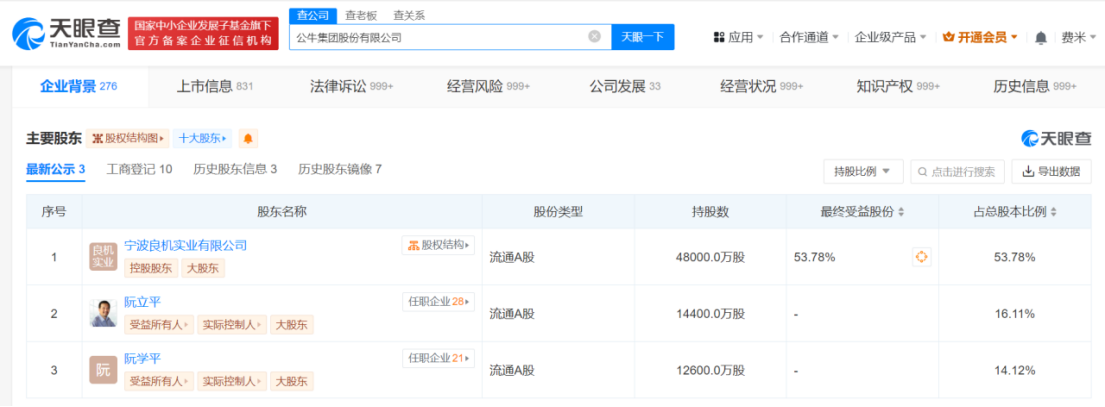Image resolution: width=1105 pixels, height=407 pixels.
Task: Click the 14400.0万股 holdings cell
Action: tap(710, 314)
